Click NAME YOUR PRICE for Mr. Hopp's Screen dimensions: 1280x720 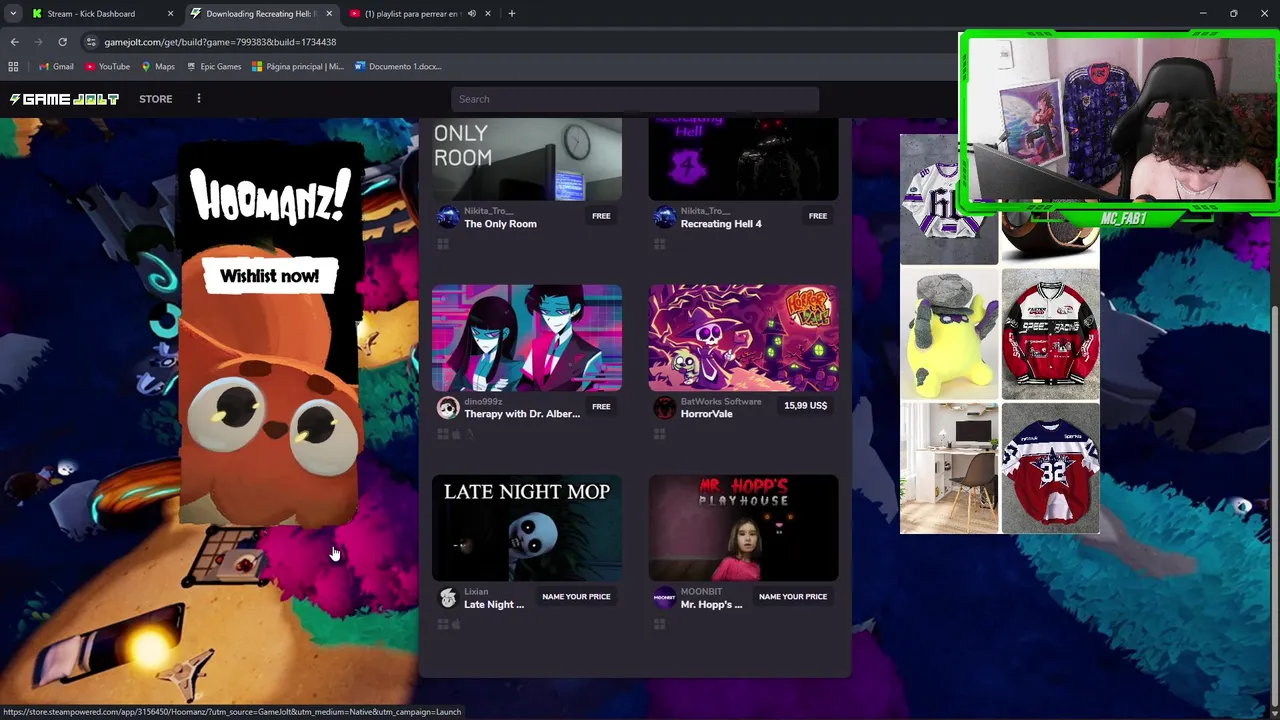793,597
